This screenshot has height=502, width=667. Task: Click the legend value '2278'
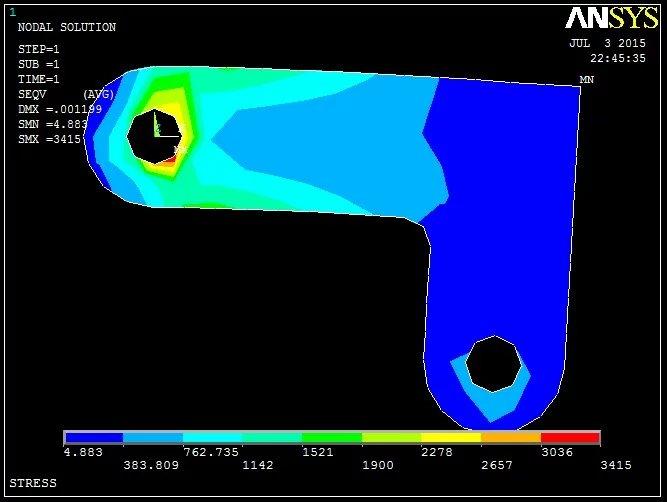tap(437, 452)
